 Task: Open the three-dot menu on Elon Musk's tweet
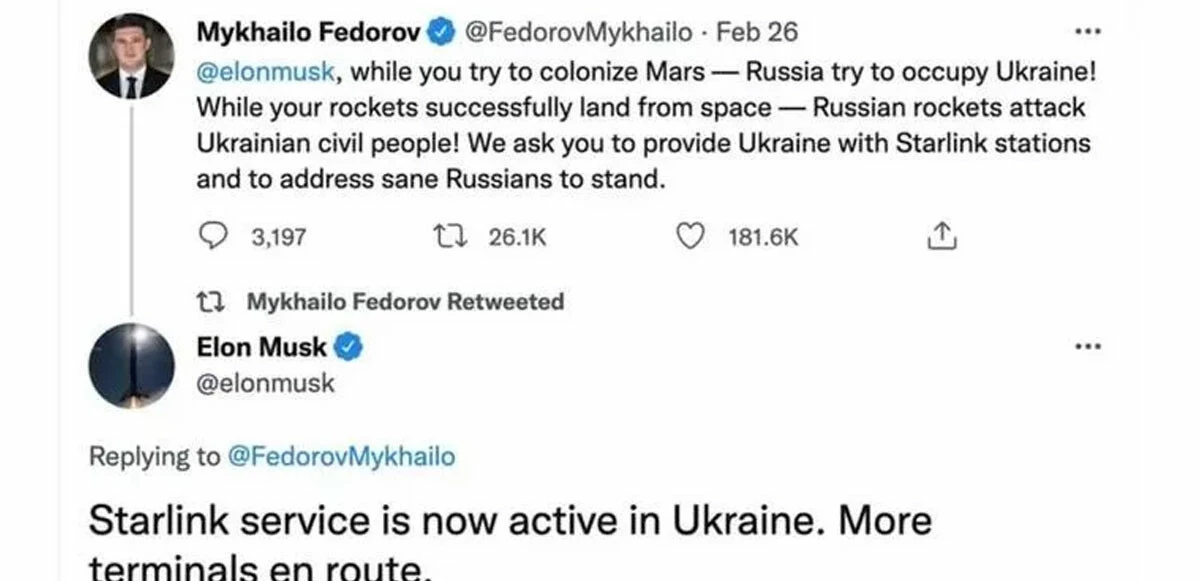tap(1085, 347)
